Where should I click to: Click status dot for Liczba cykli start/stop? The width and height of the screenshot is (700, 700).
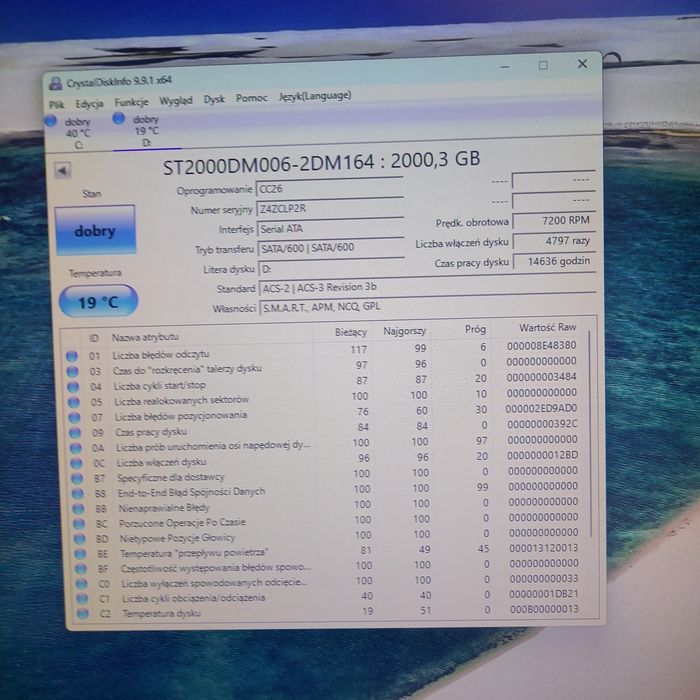point(73,387)
